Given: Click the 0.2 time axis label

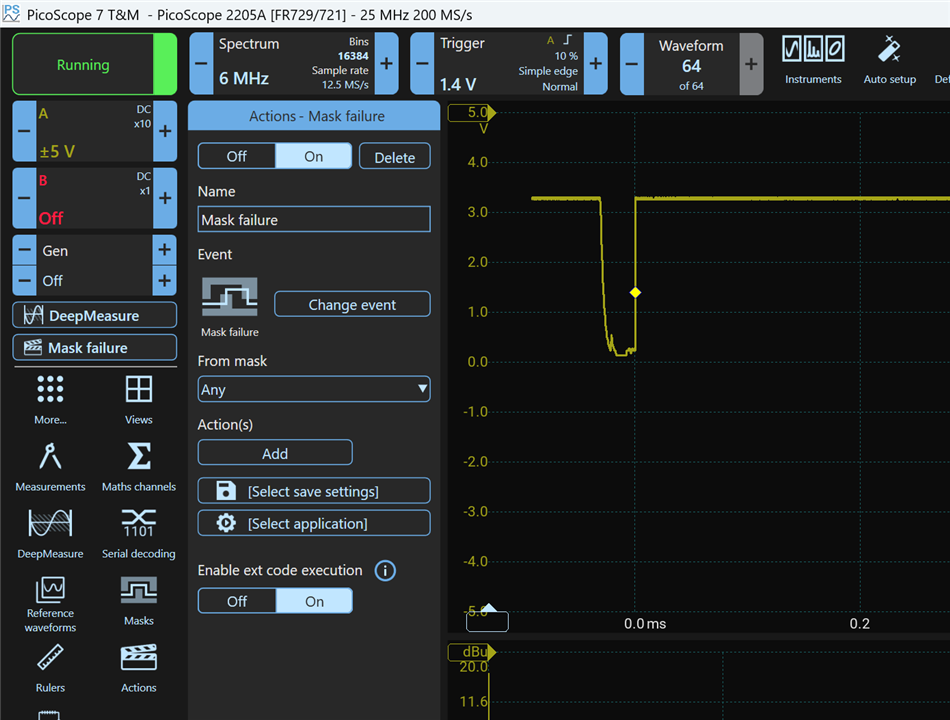Looking at the screenshot, I should click(x=859, y=624).
